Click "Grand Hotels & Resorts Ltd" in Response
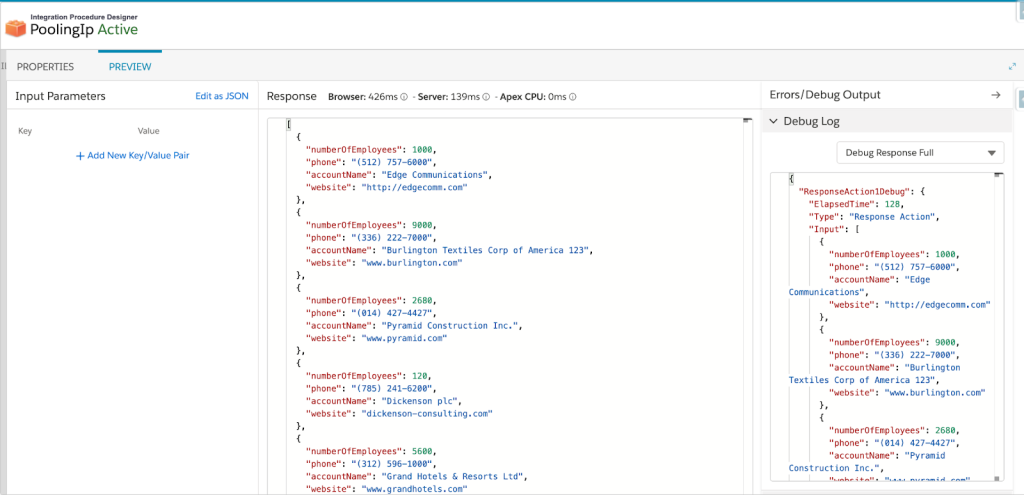The height and width of the screenshot is (495, 1024). 453,476
